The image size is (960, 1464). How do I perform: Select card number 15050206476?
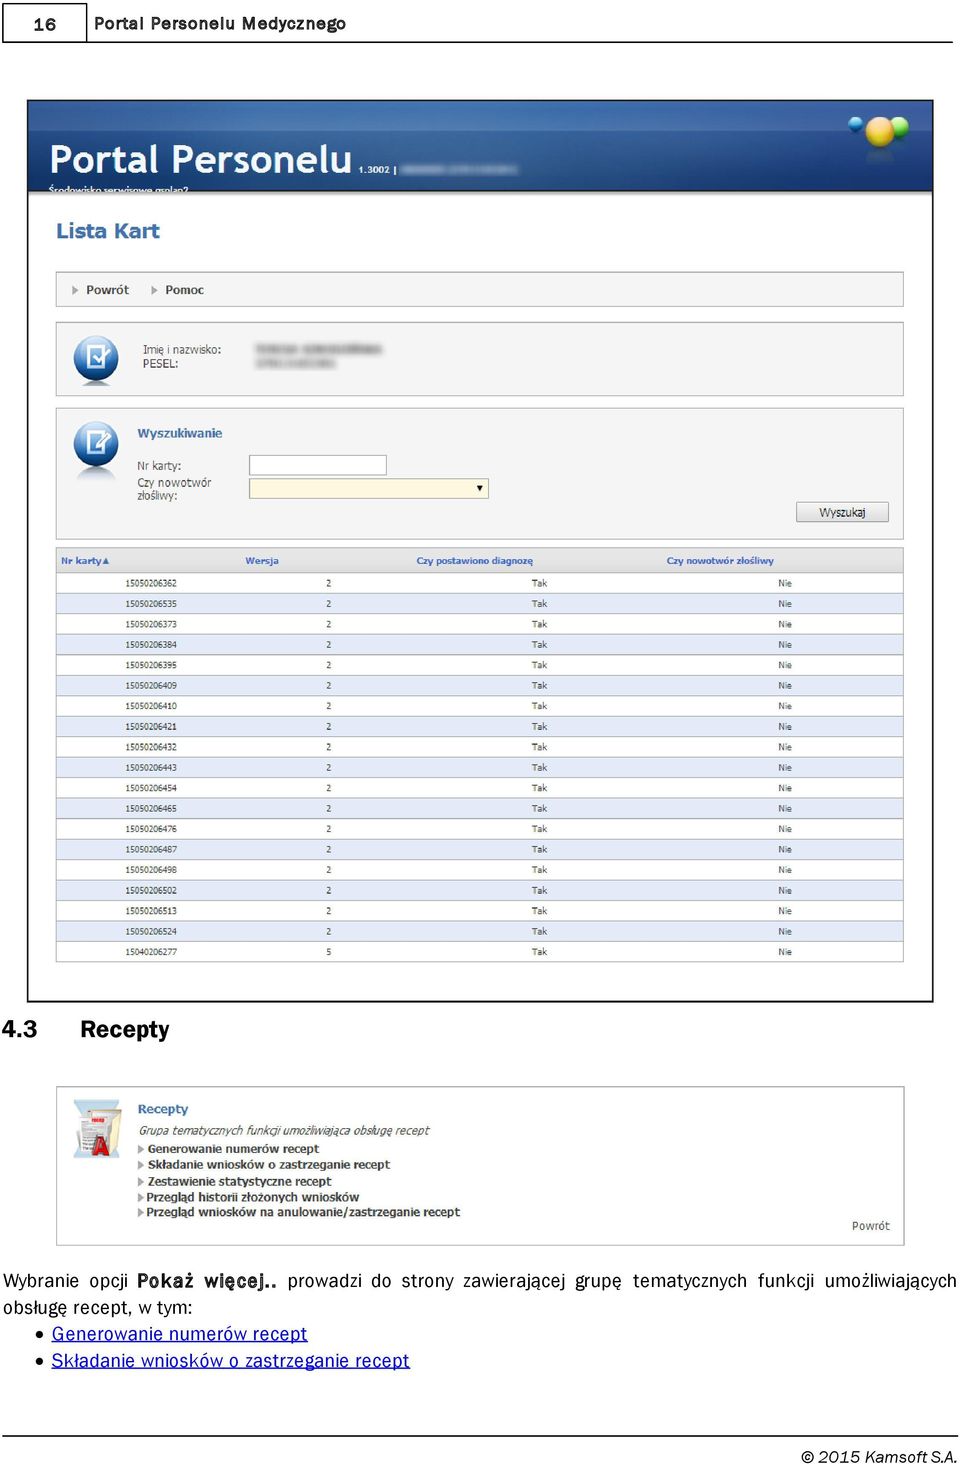pos(151,829)
